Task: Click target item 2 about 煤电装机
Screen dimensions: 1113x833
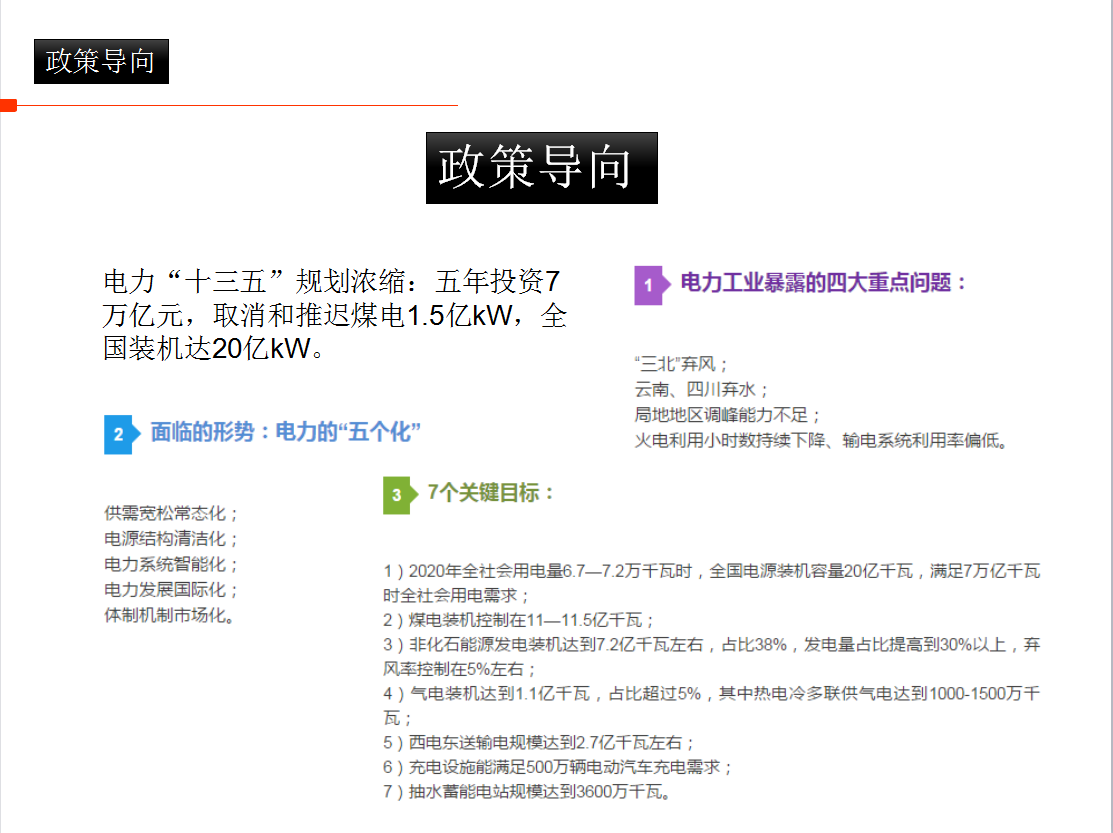Action: tap(519, 620)
